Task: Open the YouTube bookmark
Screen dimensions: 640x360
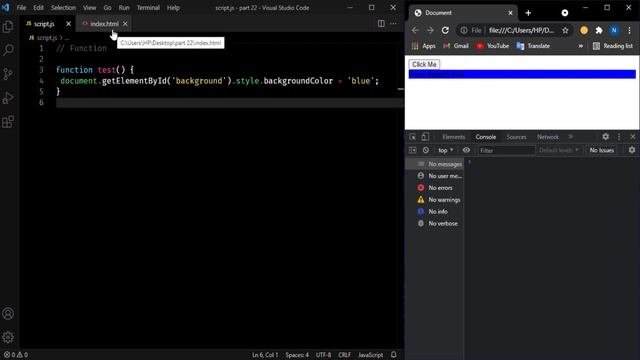Action: click(x=492, y=46)
